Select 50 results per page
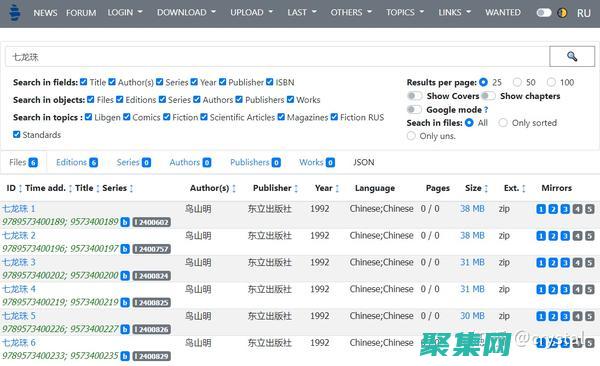Screen dimensions: 600x366 (517, 82)
